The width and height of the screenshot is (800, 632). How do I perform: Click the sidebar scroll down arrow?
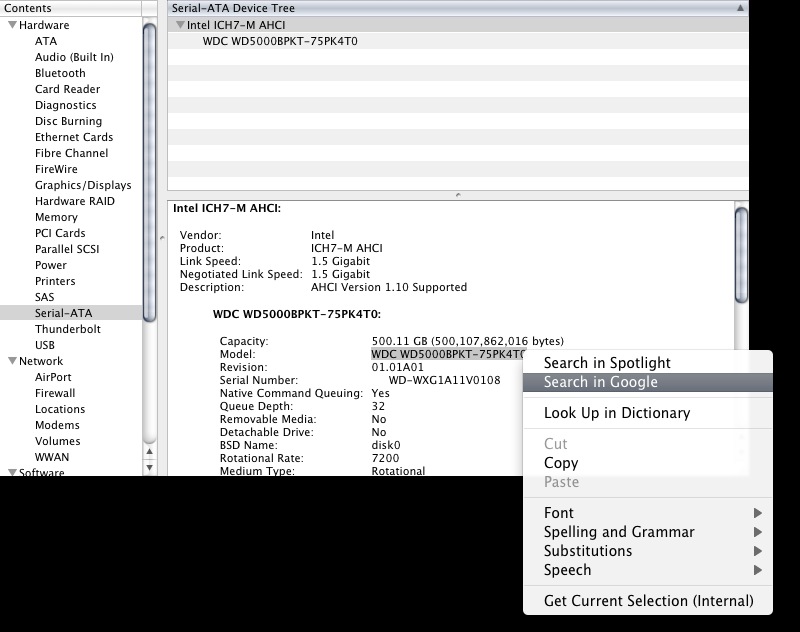tap(149, 467)
